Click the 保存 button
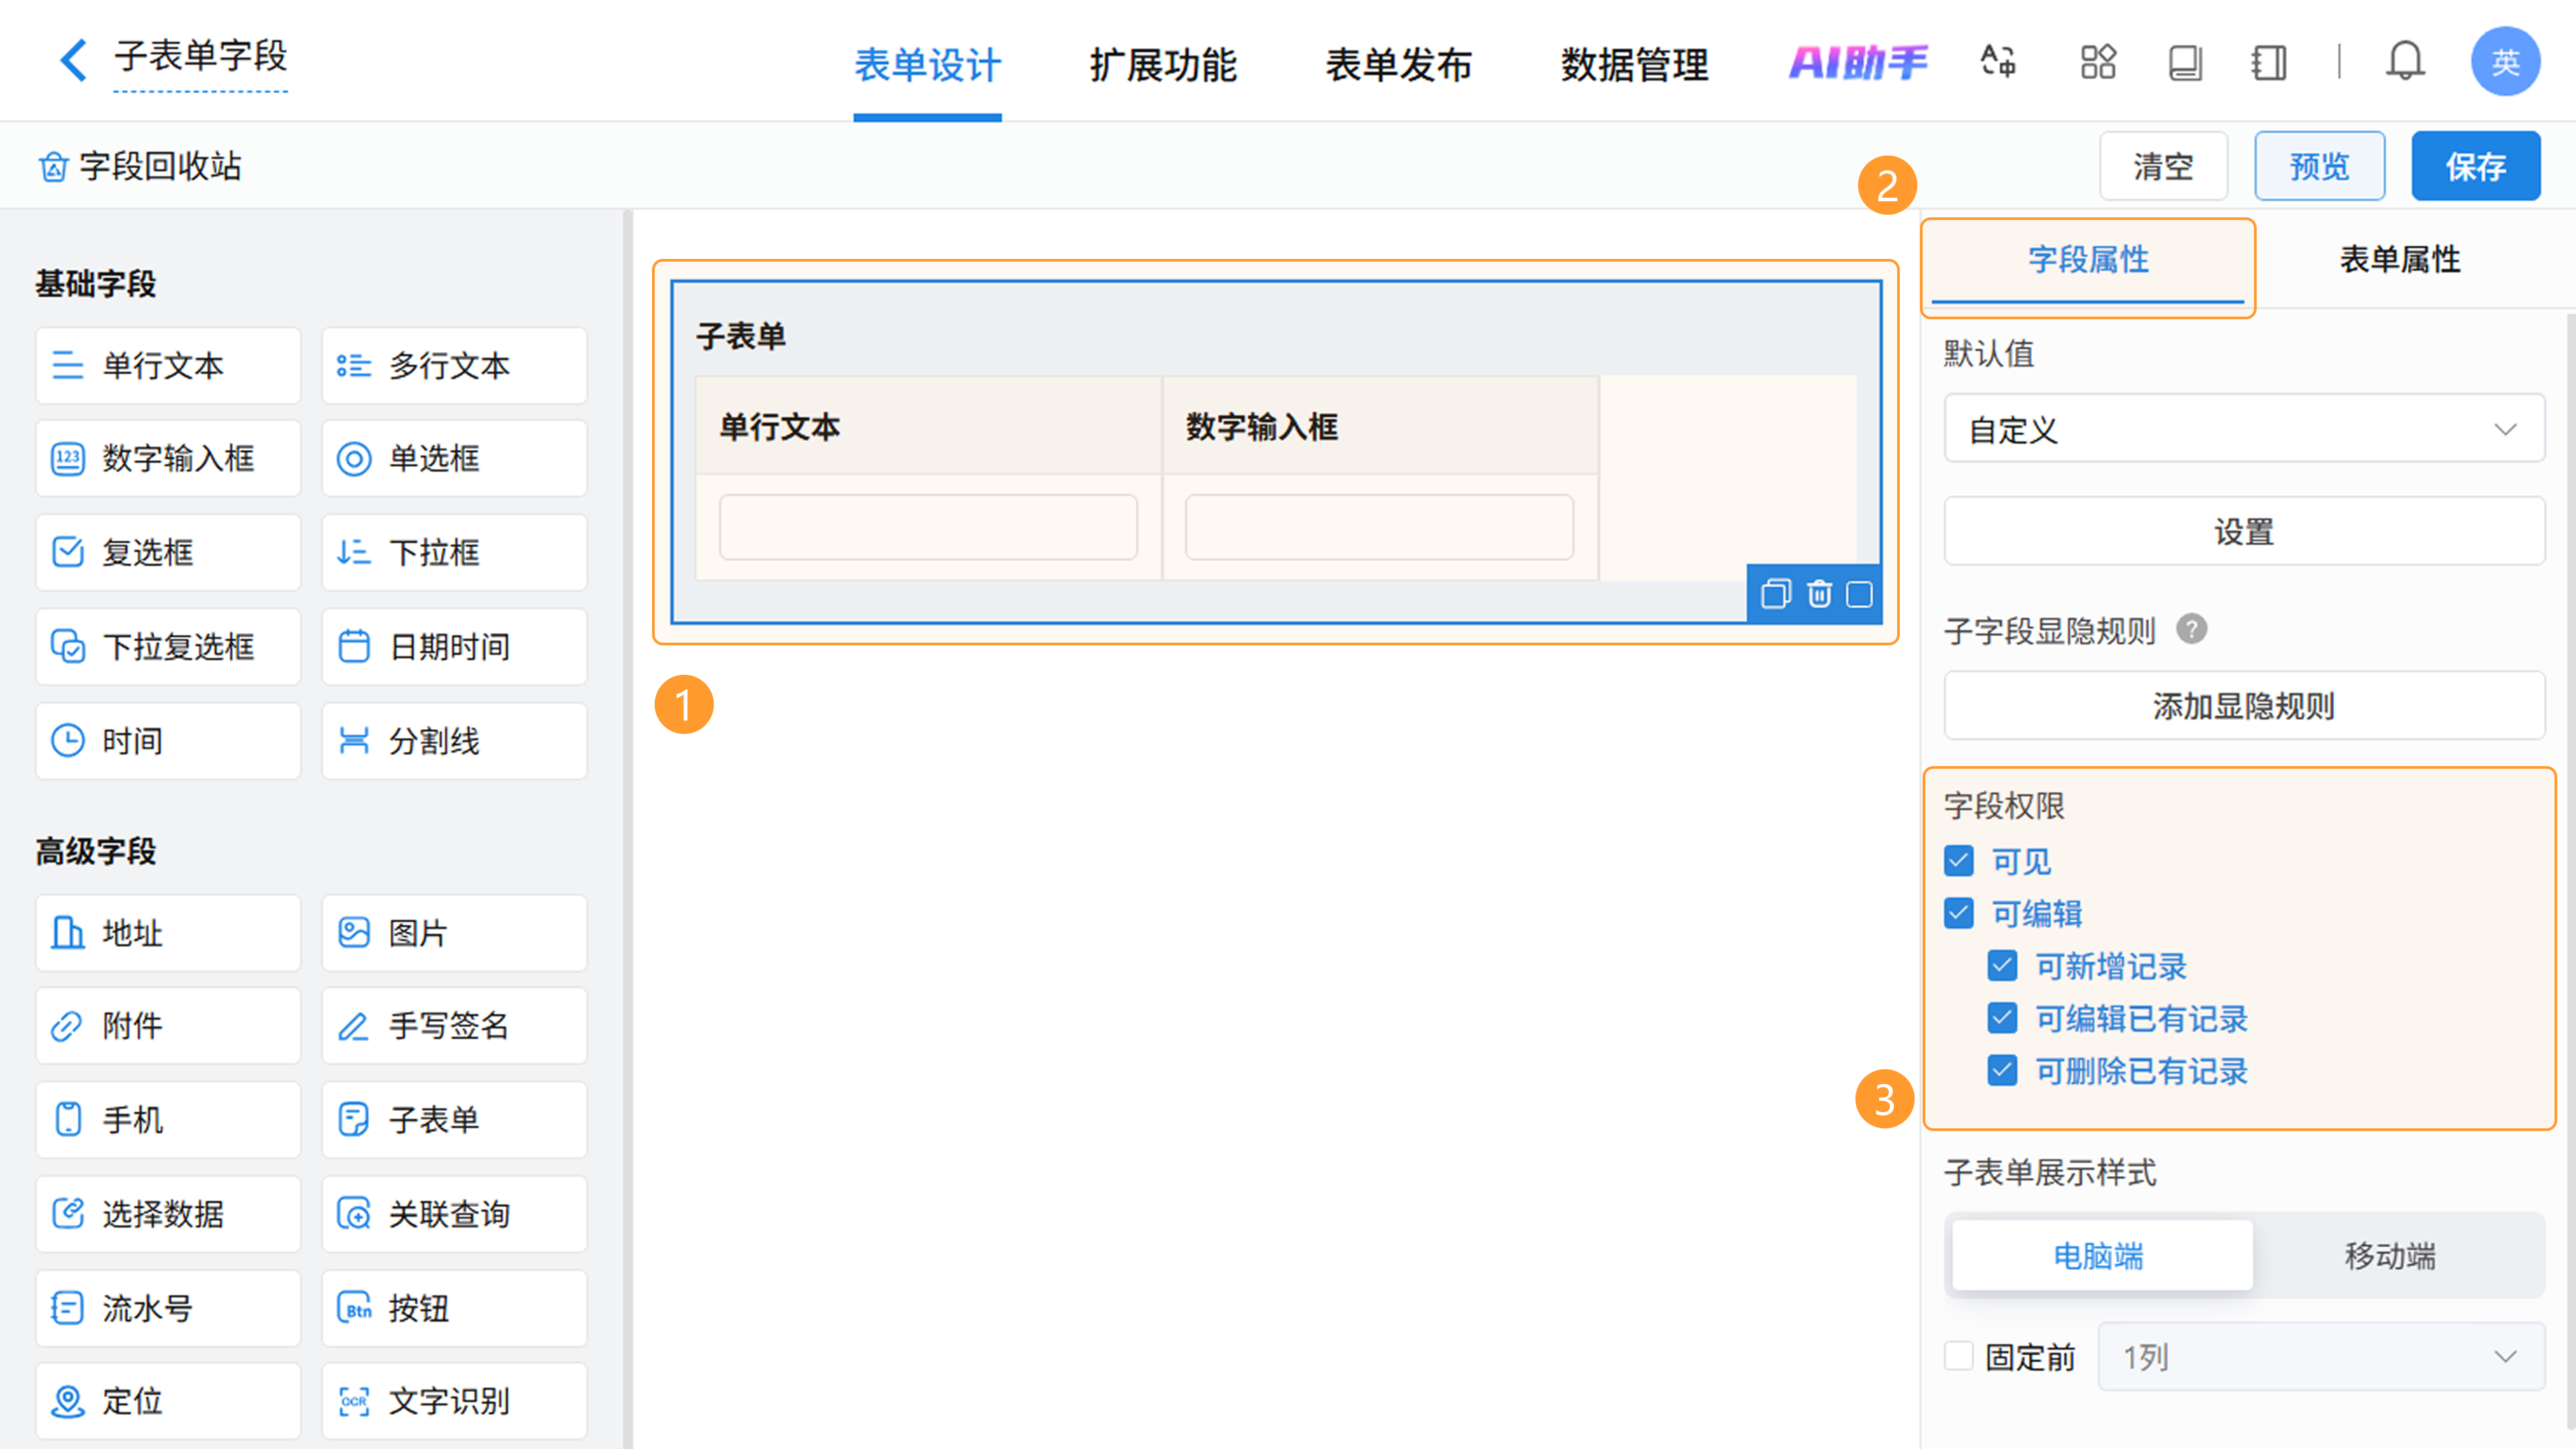 point(2475,166)
